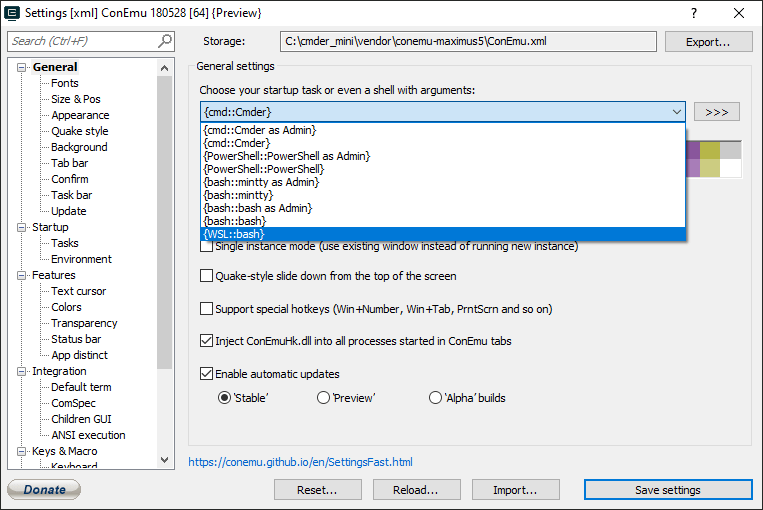
Task: Open the Size & Pos settings page
Action: point(76,99)
